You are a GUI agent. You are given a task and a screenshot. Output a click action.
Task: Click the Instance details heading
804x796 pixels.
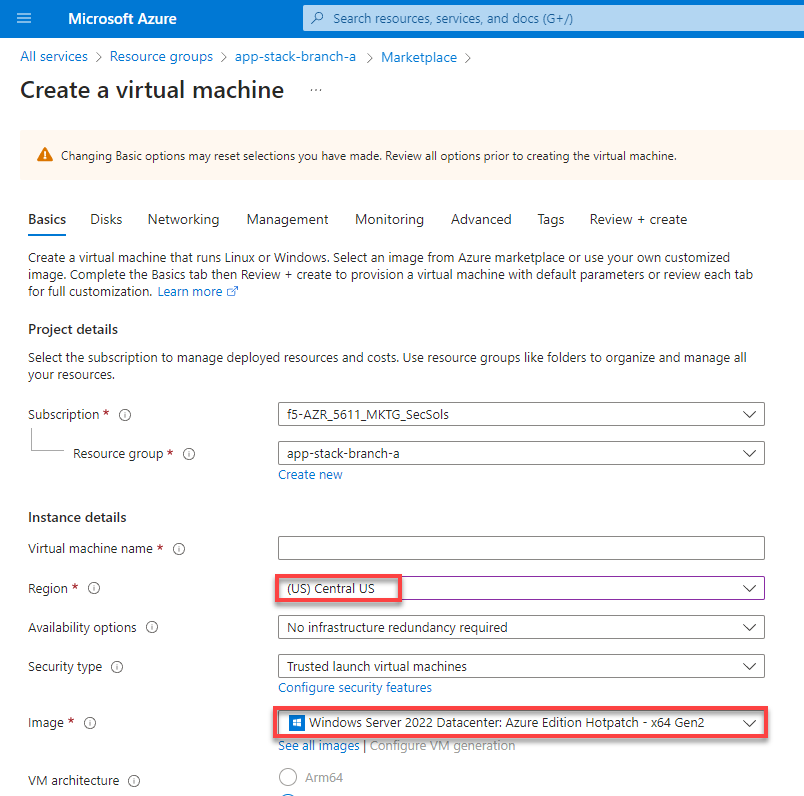(x=77, y=518)
